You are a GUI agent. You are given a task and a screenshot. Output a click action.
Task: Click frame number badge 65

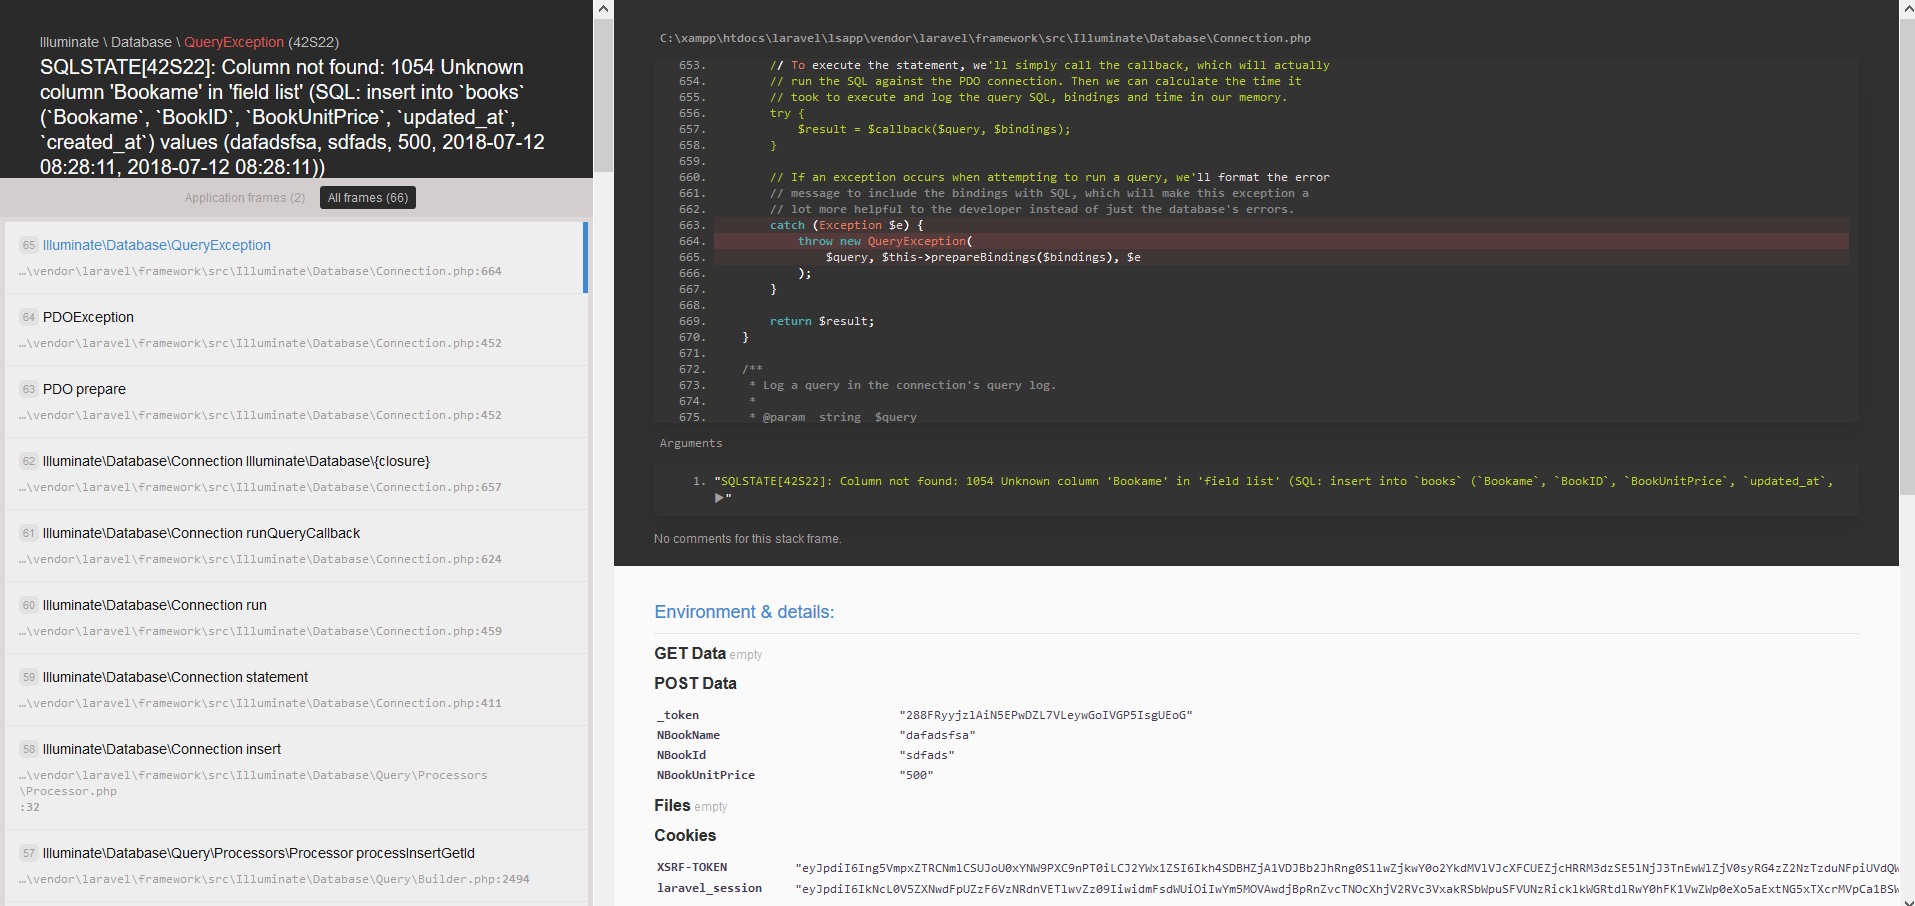point(29,245)
